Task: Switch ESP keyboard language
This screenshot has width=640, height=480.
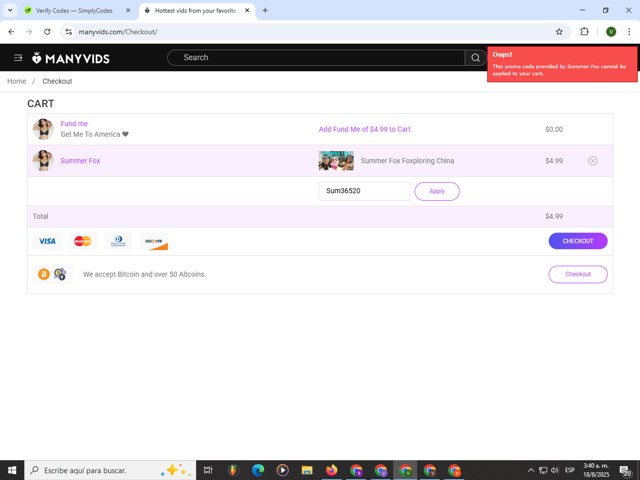Action: [x=570, y=470]
